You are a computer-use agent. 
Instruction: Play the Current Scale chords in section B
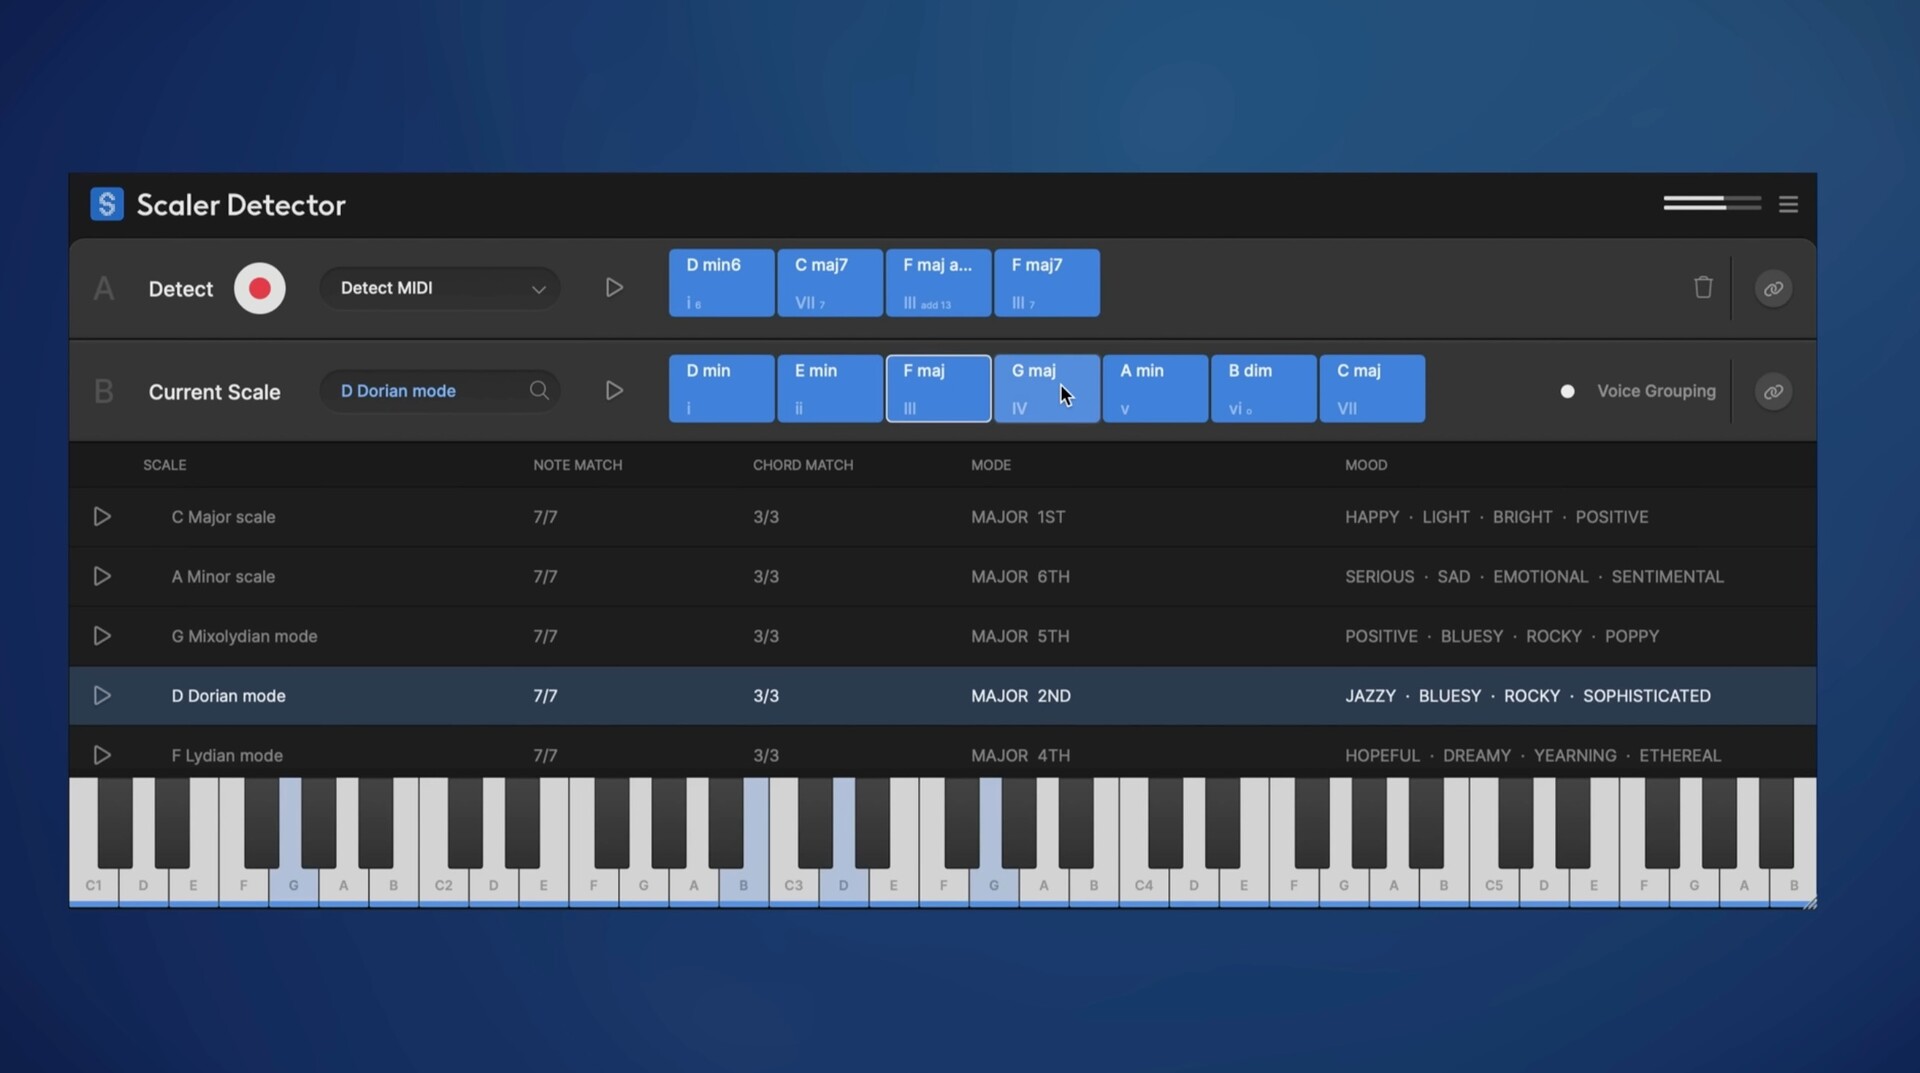click(614, 391)
